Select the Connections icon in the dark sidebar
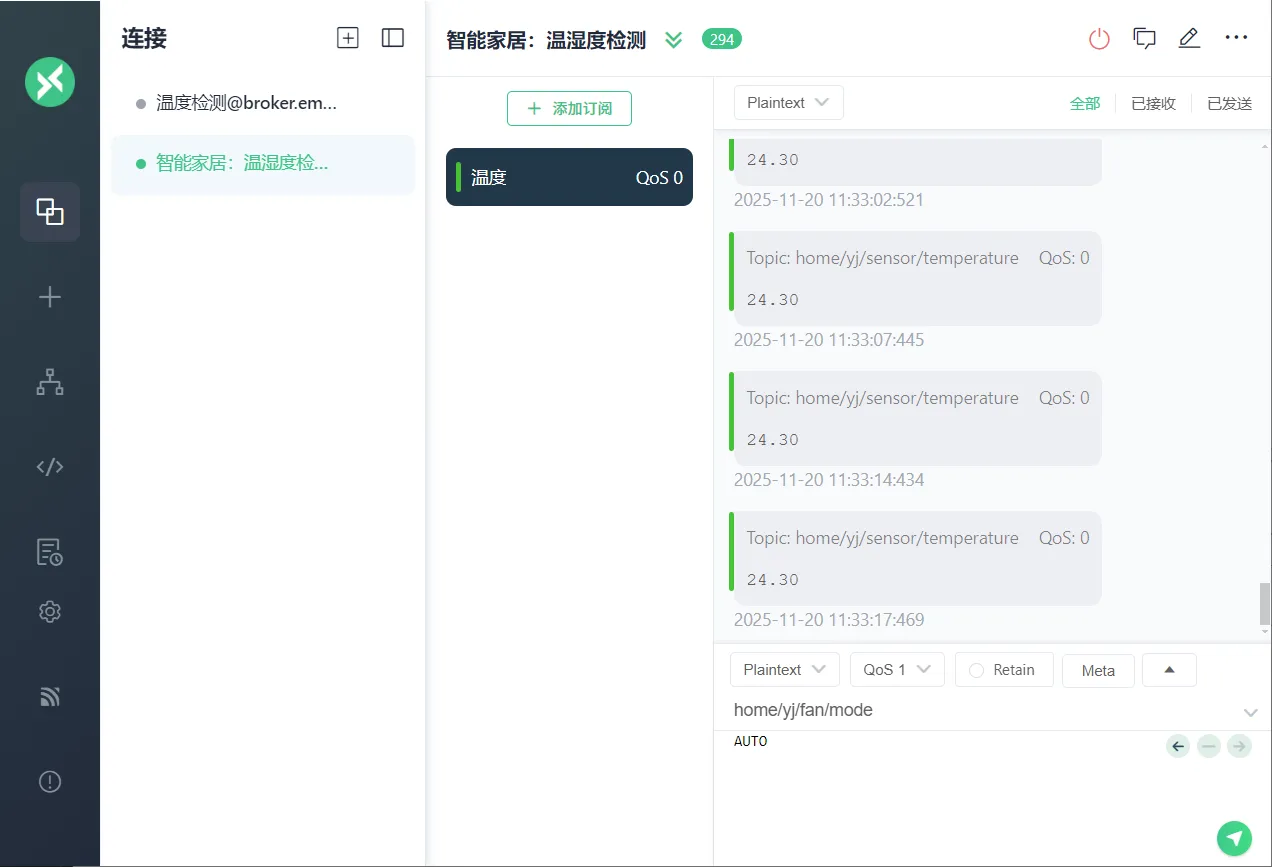Image resolution: width=1272 pixels, height=867 pixels. (x=50, y=211)
